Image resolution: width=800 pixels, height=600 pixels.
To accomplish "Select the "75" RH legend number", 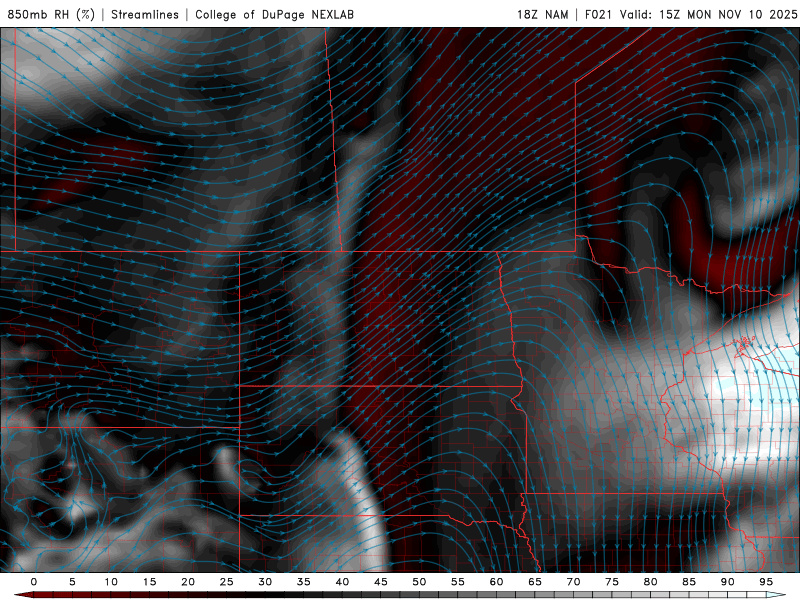I will [612, 582].
